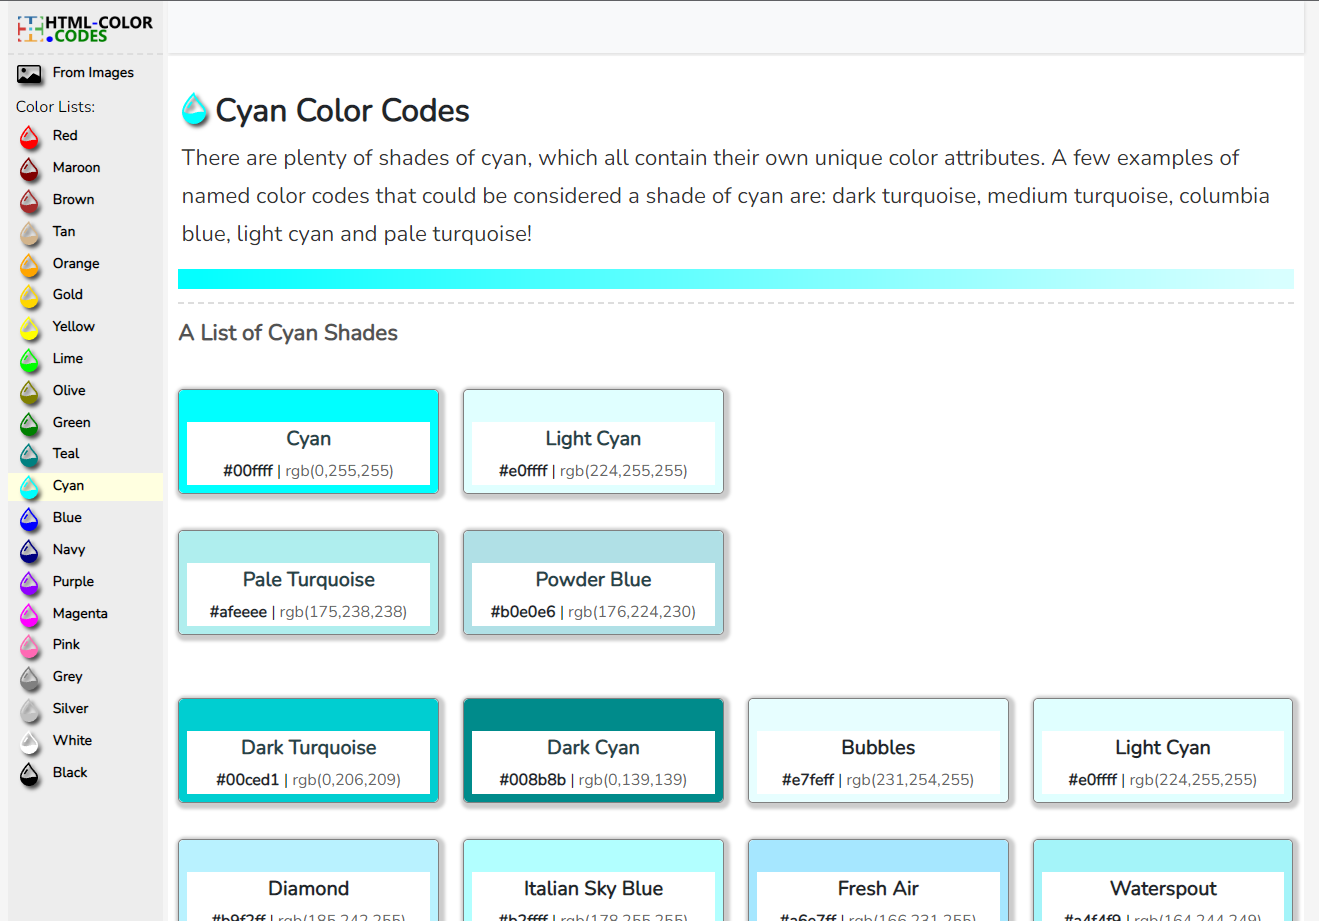
Task: Click the cyan droplet beside page heading
Action: (x=195, y=110)
